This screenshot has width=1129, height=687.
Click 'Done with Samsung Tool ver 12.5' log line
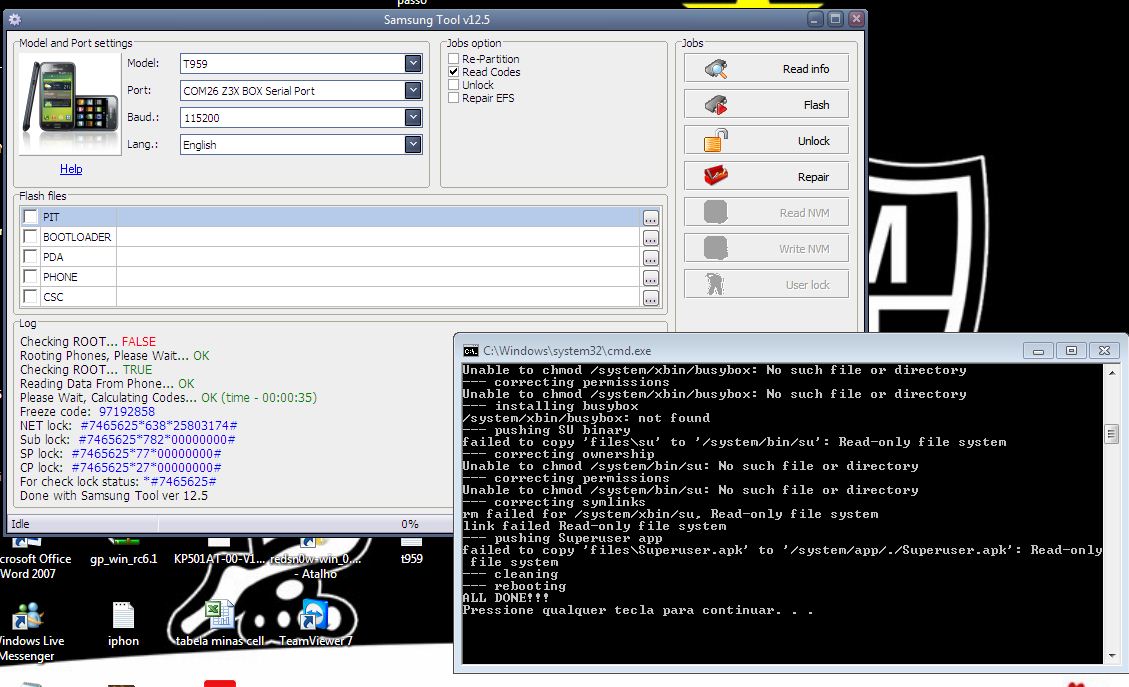pyautogui.click(x=114, y=495)
